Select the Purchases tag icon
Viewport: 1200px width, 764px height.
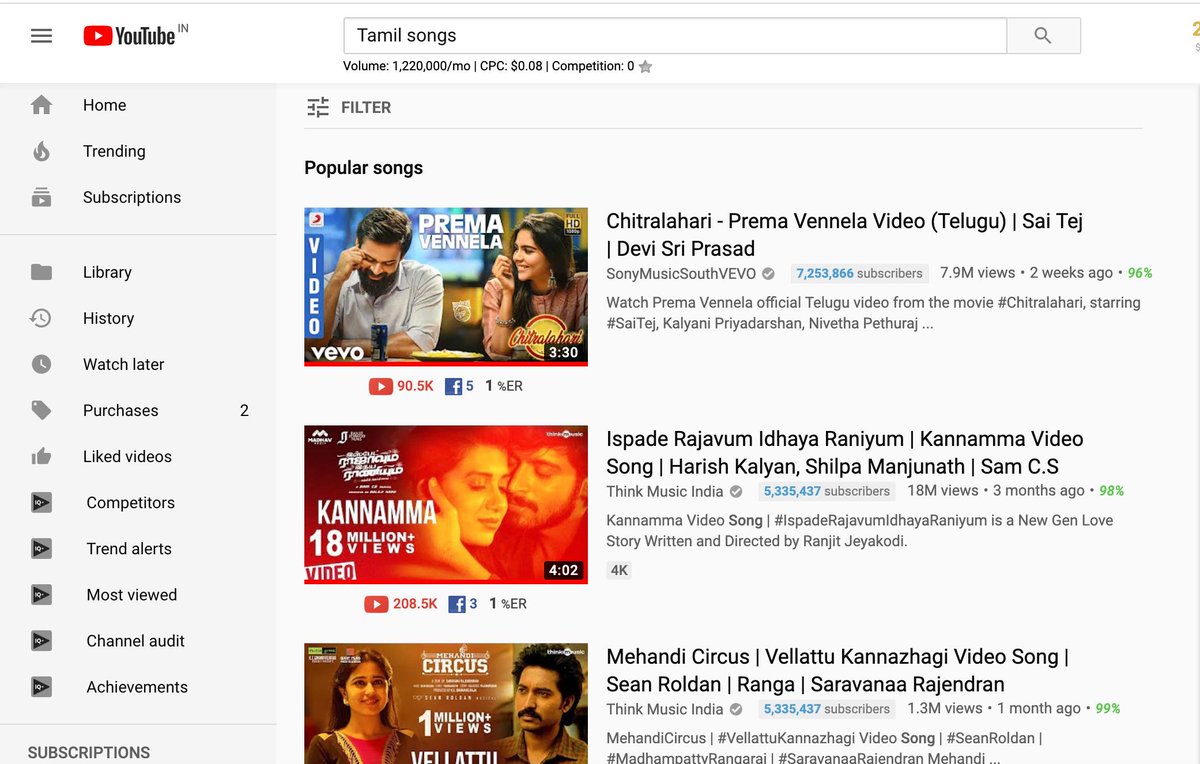tap(41, 410)
